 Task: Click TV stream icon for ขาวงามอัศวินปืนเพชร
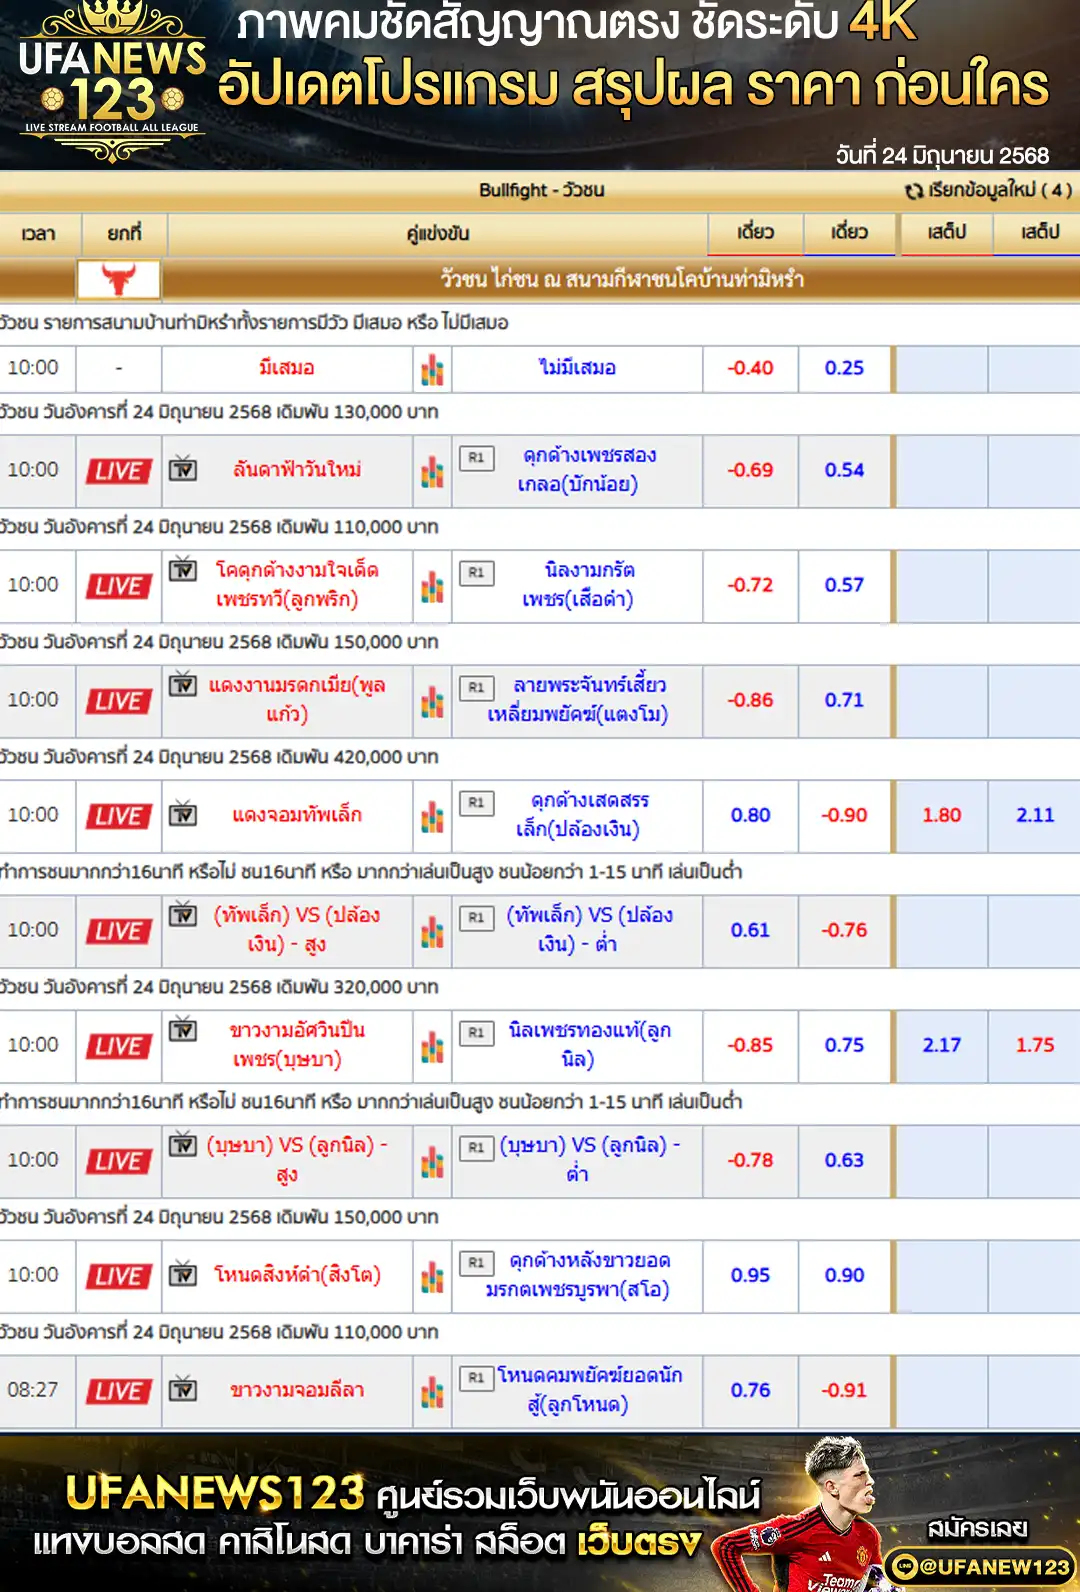click(182, 1029)
